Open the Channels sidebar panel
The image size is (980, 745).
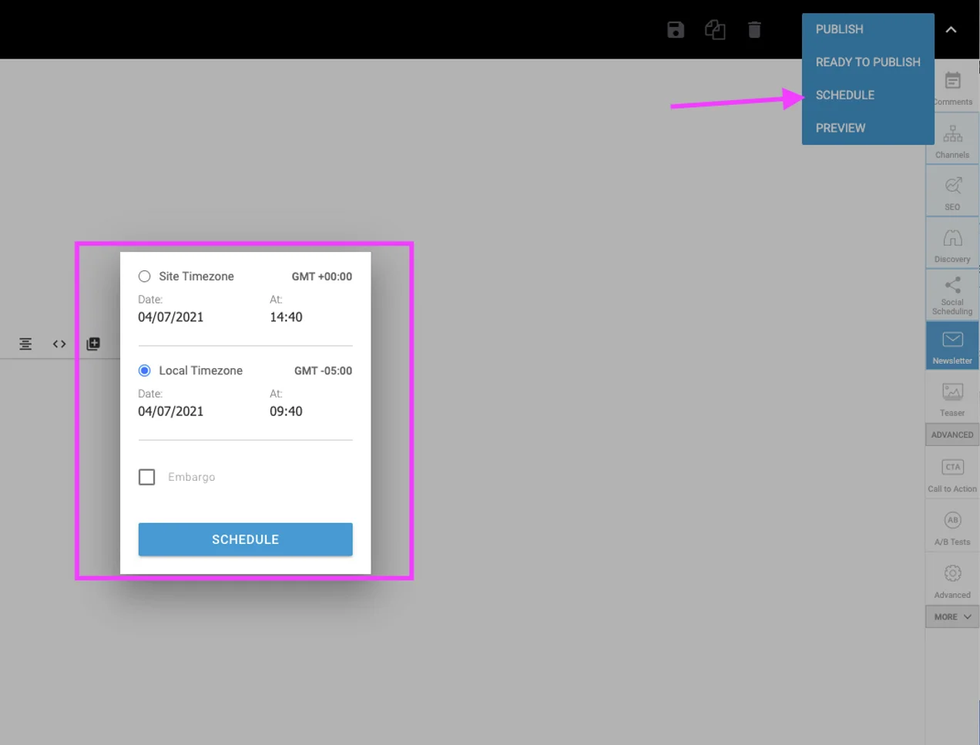(952, 139)
